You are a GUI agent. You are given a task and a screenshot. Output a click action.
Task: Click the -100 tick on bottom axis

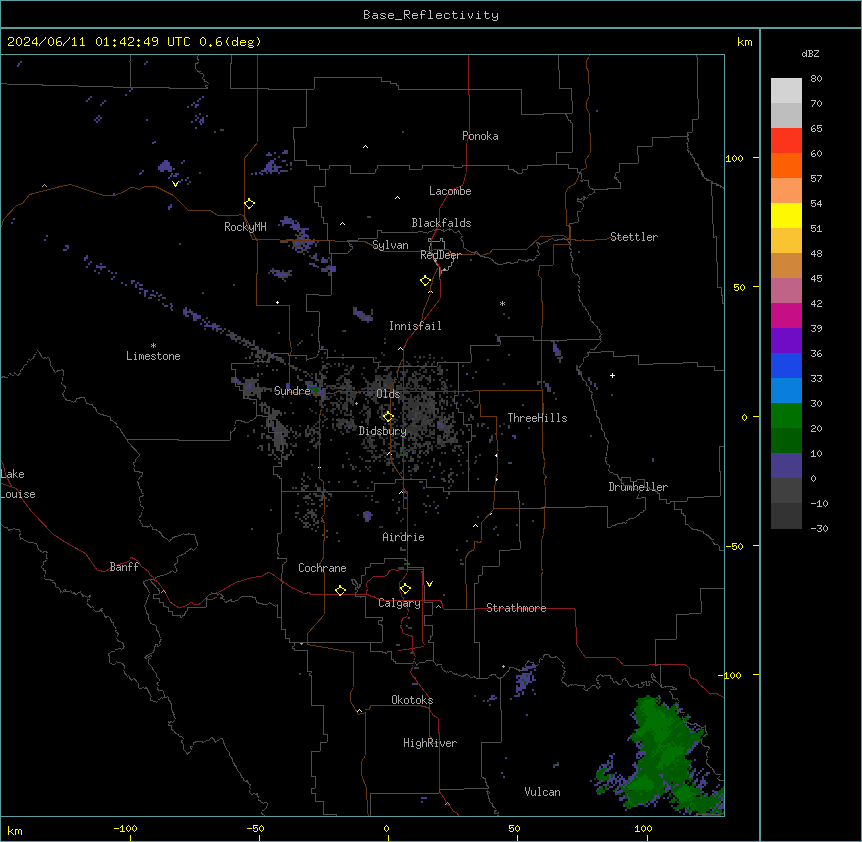coord(126,828)
